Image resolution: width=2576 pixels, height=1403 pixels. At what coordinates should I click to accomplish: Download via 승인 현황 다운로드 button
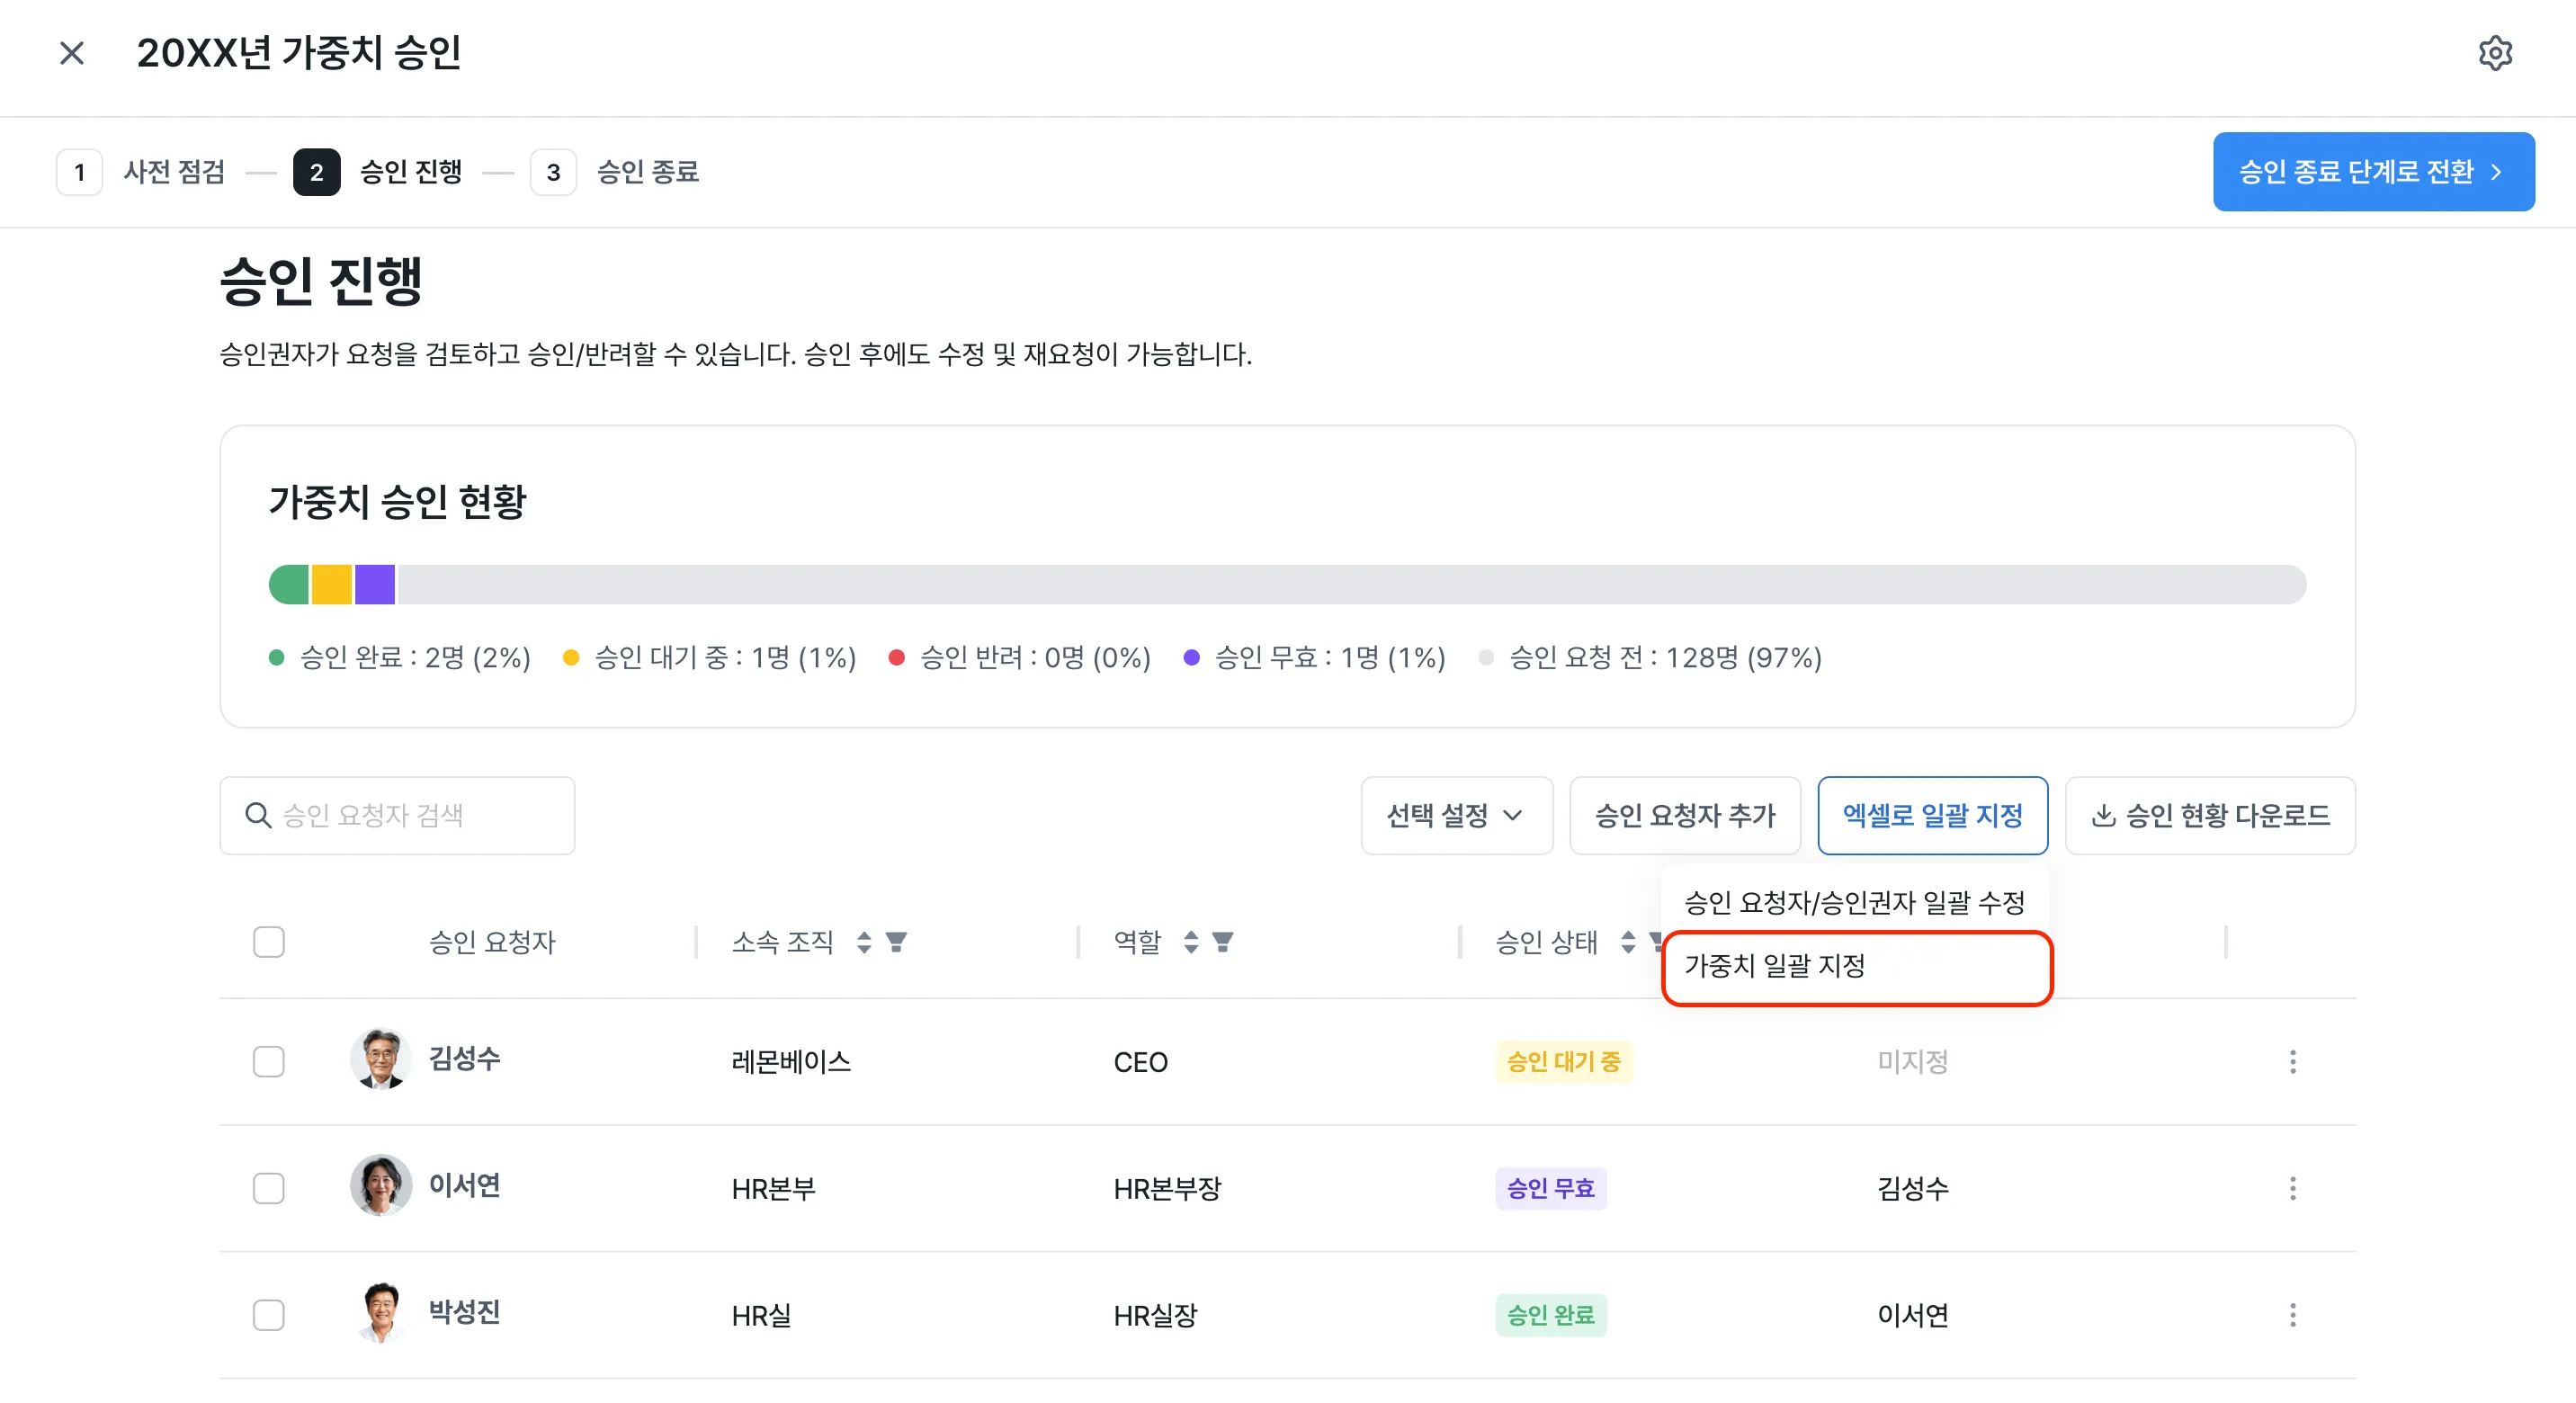click(2210, 816)
